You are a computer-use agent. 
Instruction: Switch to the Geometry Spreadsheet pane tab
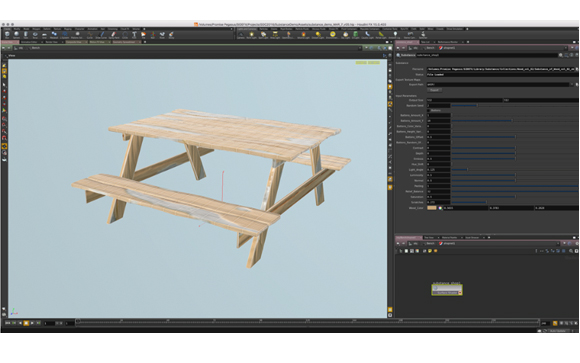125,42
